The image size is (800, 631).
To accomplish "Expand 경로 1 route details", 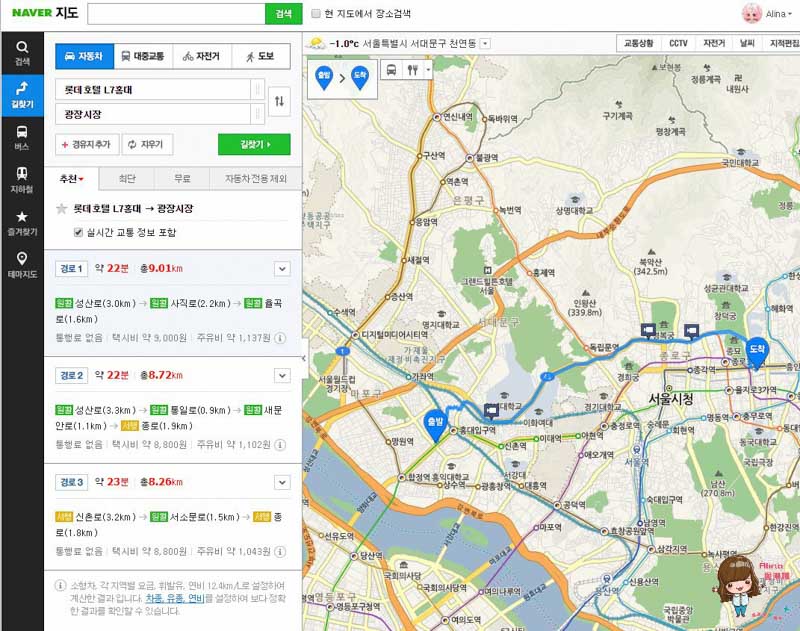I will tap(282, 269).
